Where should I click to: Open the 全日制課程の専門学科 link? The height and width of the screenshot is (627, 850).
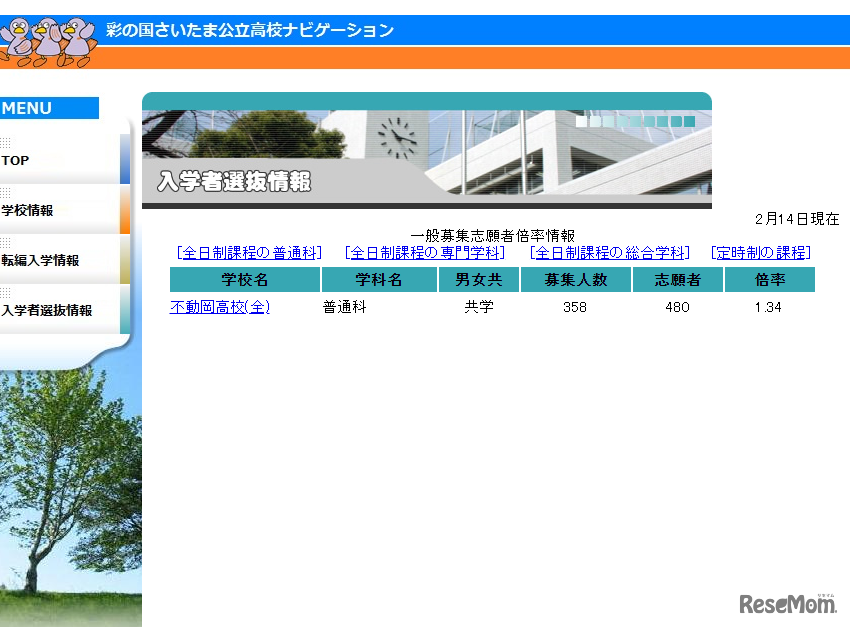(x=422, y=253)
